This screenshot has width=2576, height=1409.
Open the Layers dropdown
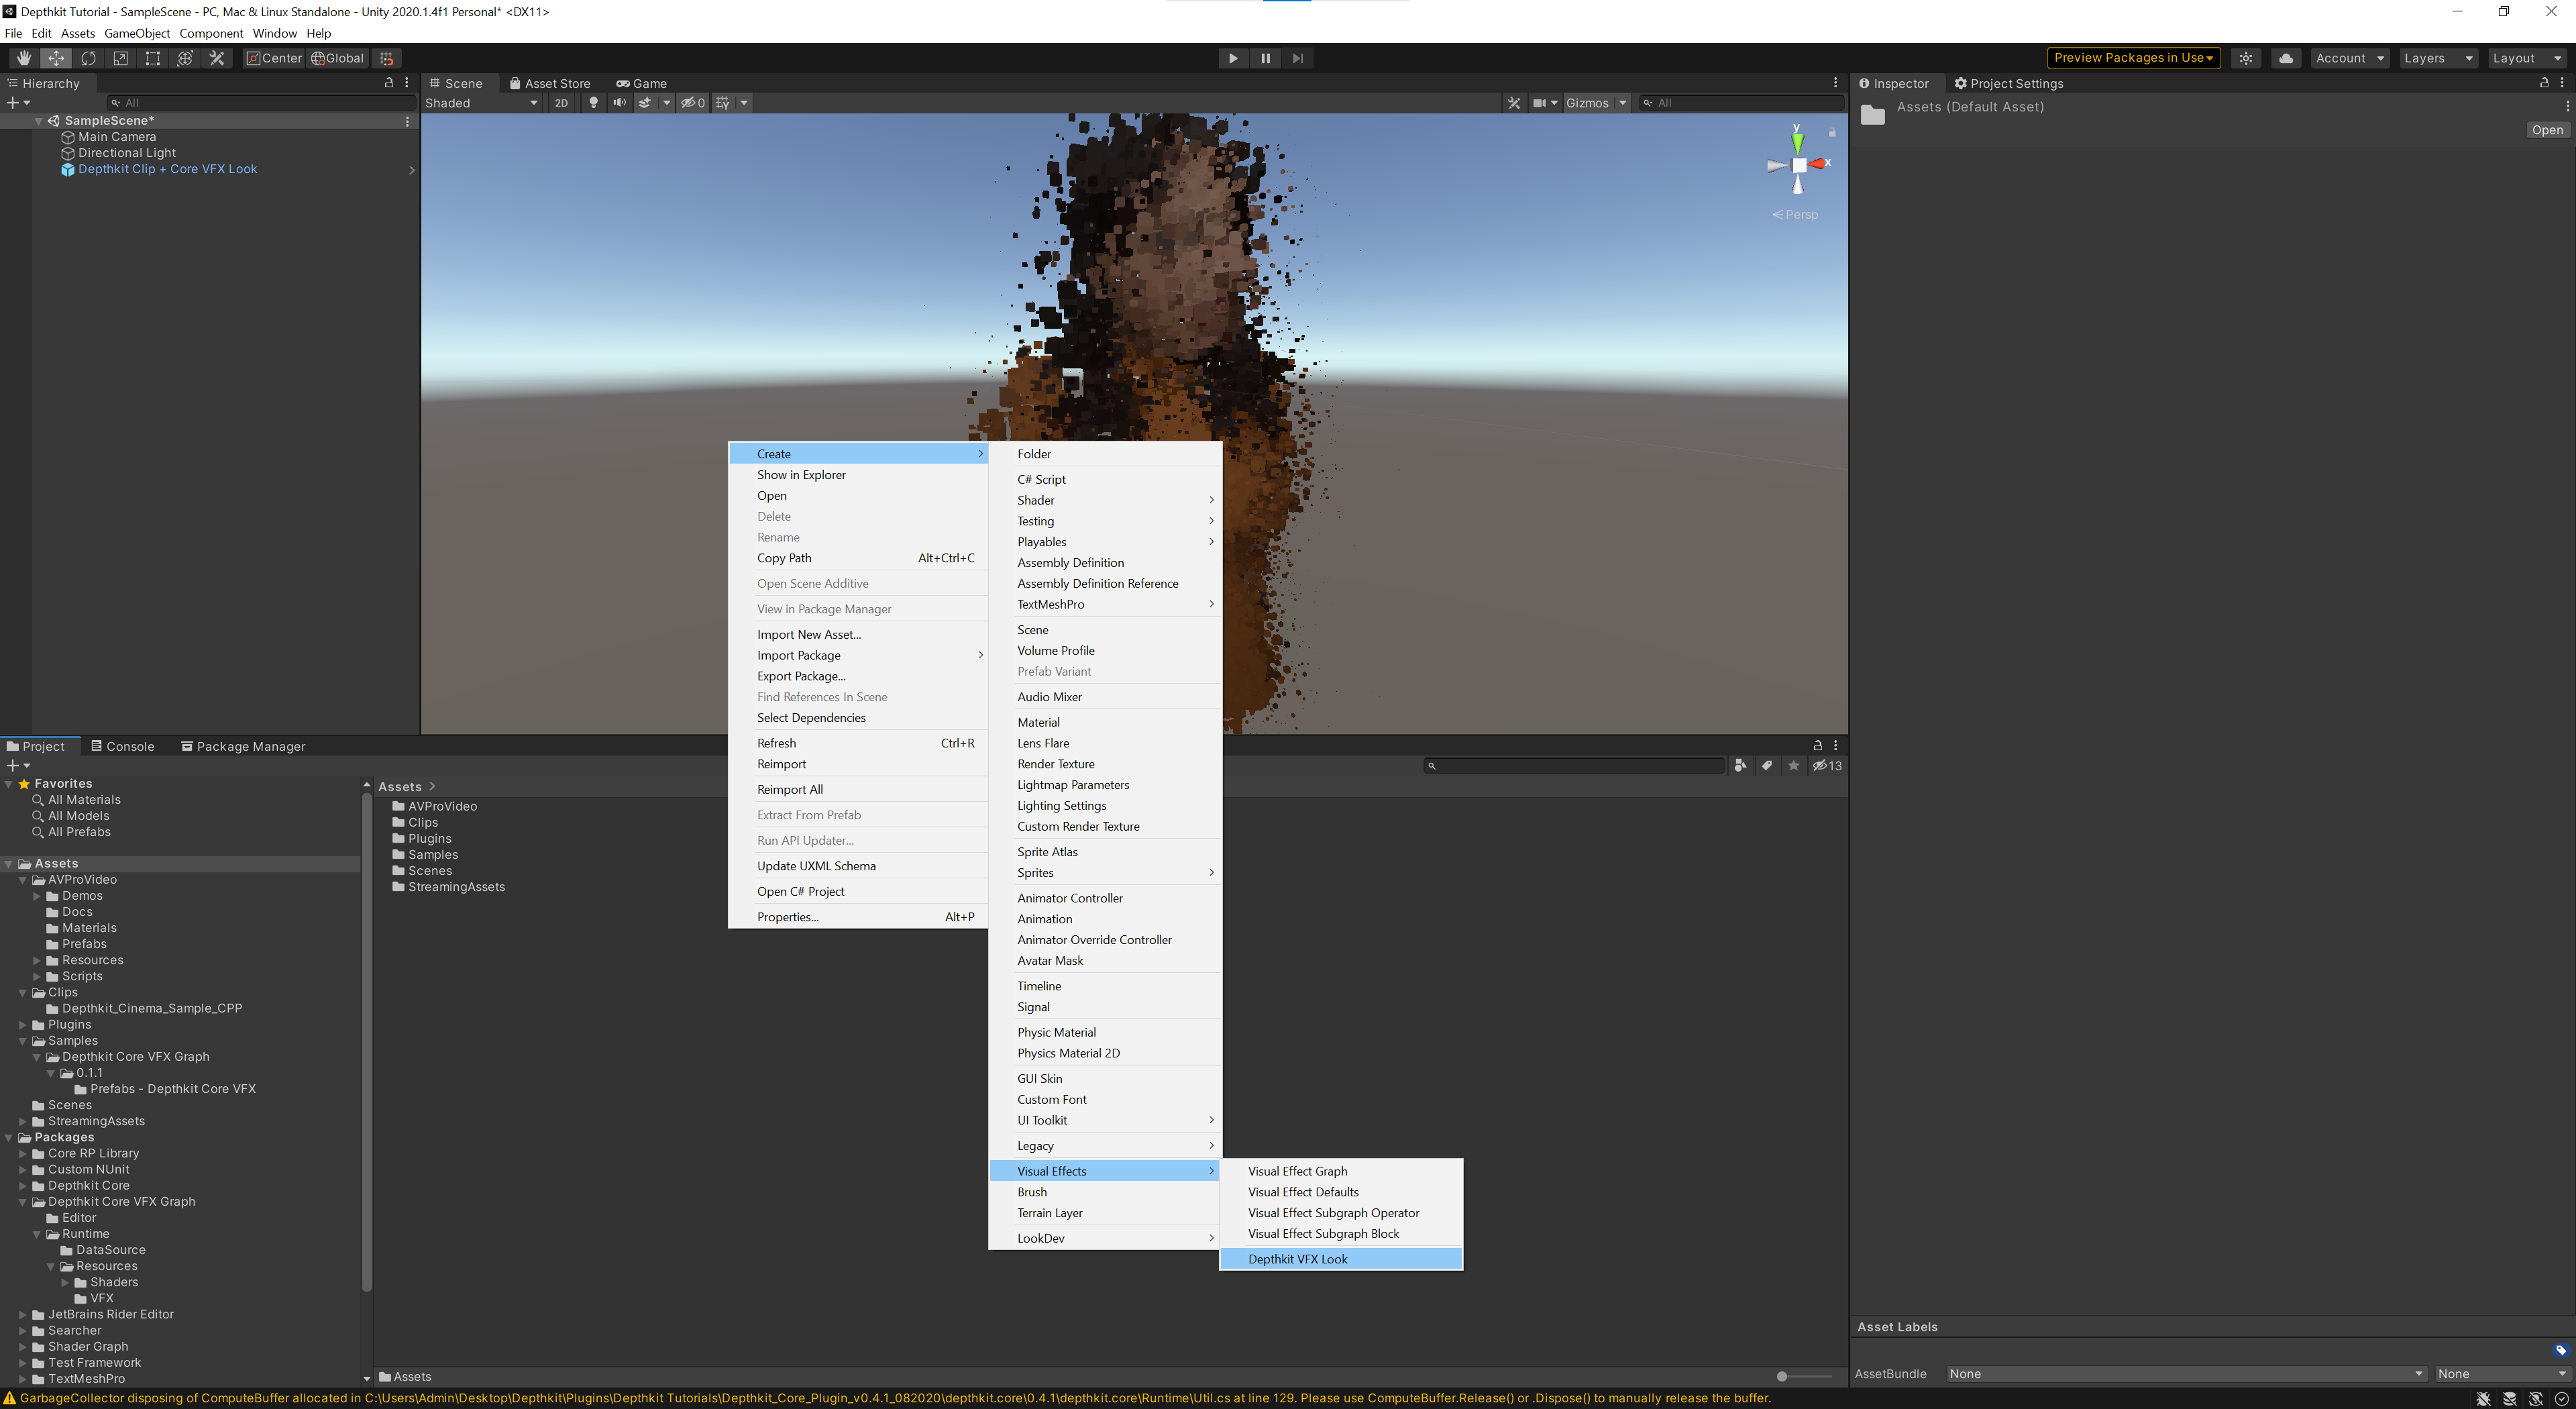[2437, 58]
